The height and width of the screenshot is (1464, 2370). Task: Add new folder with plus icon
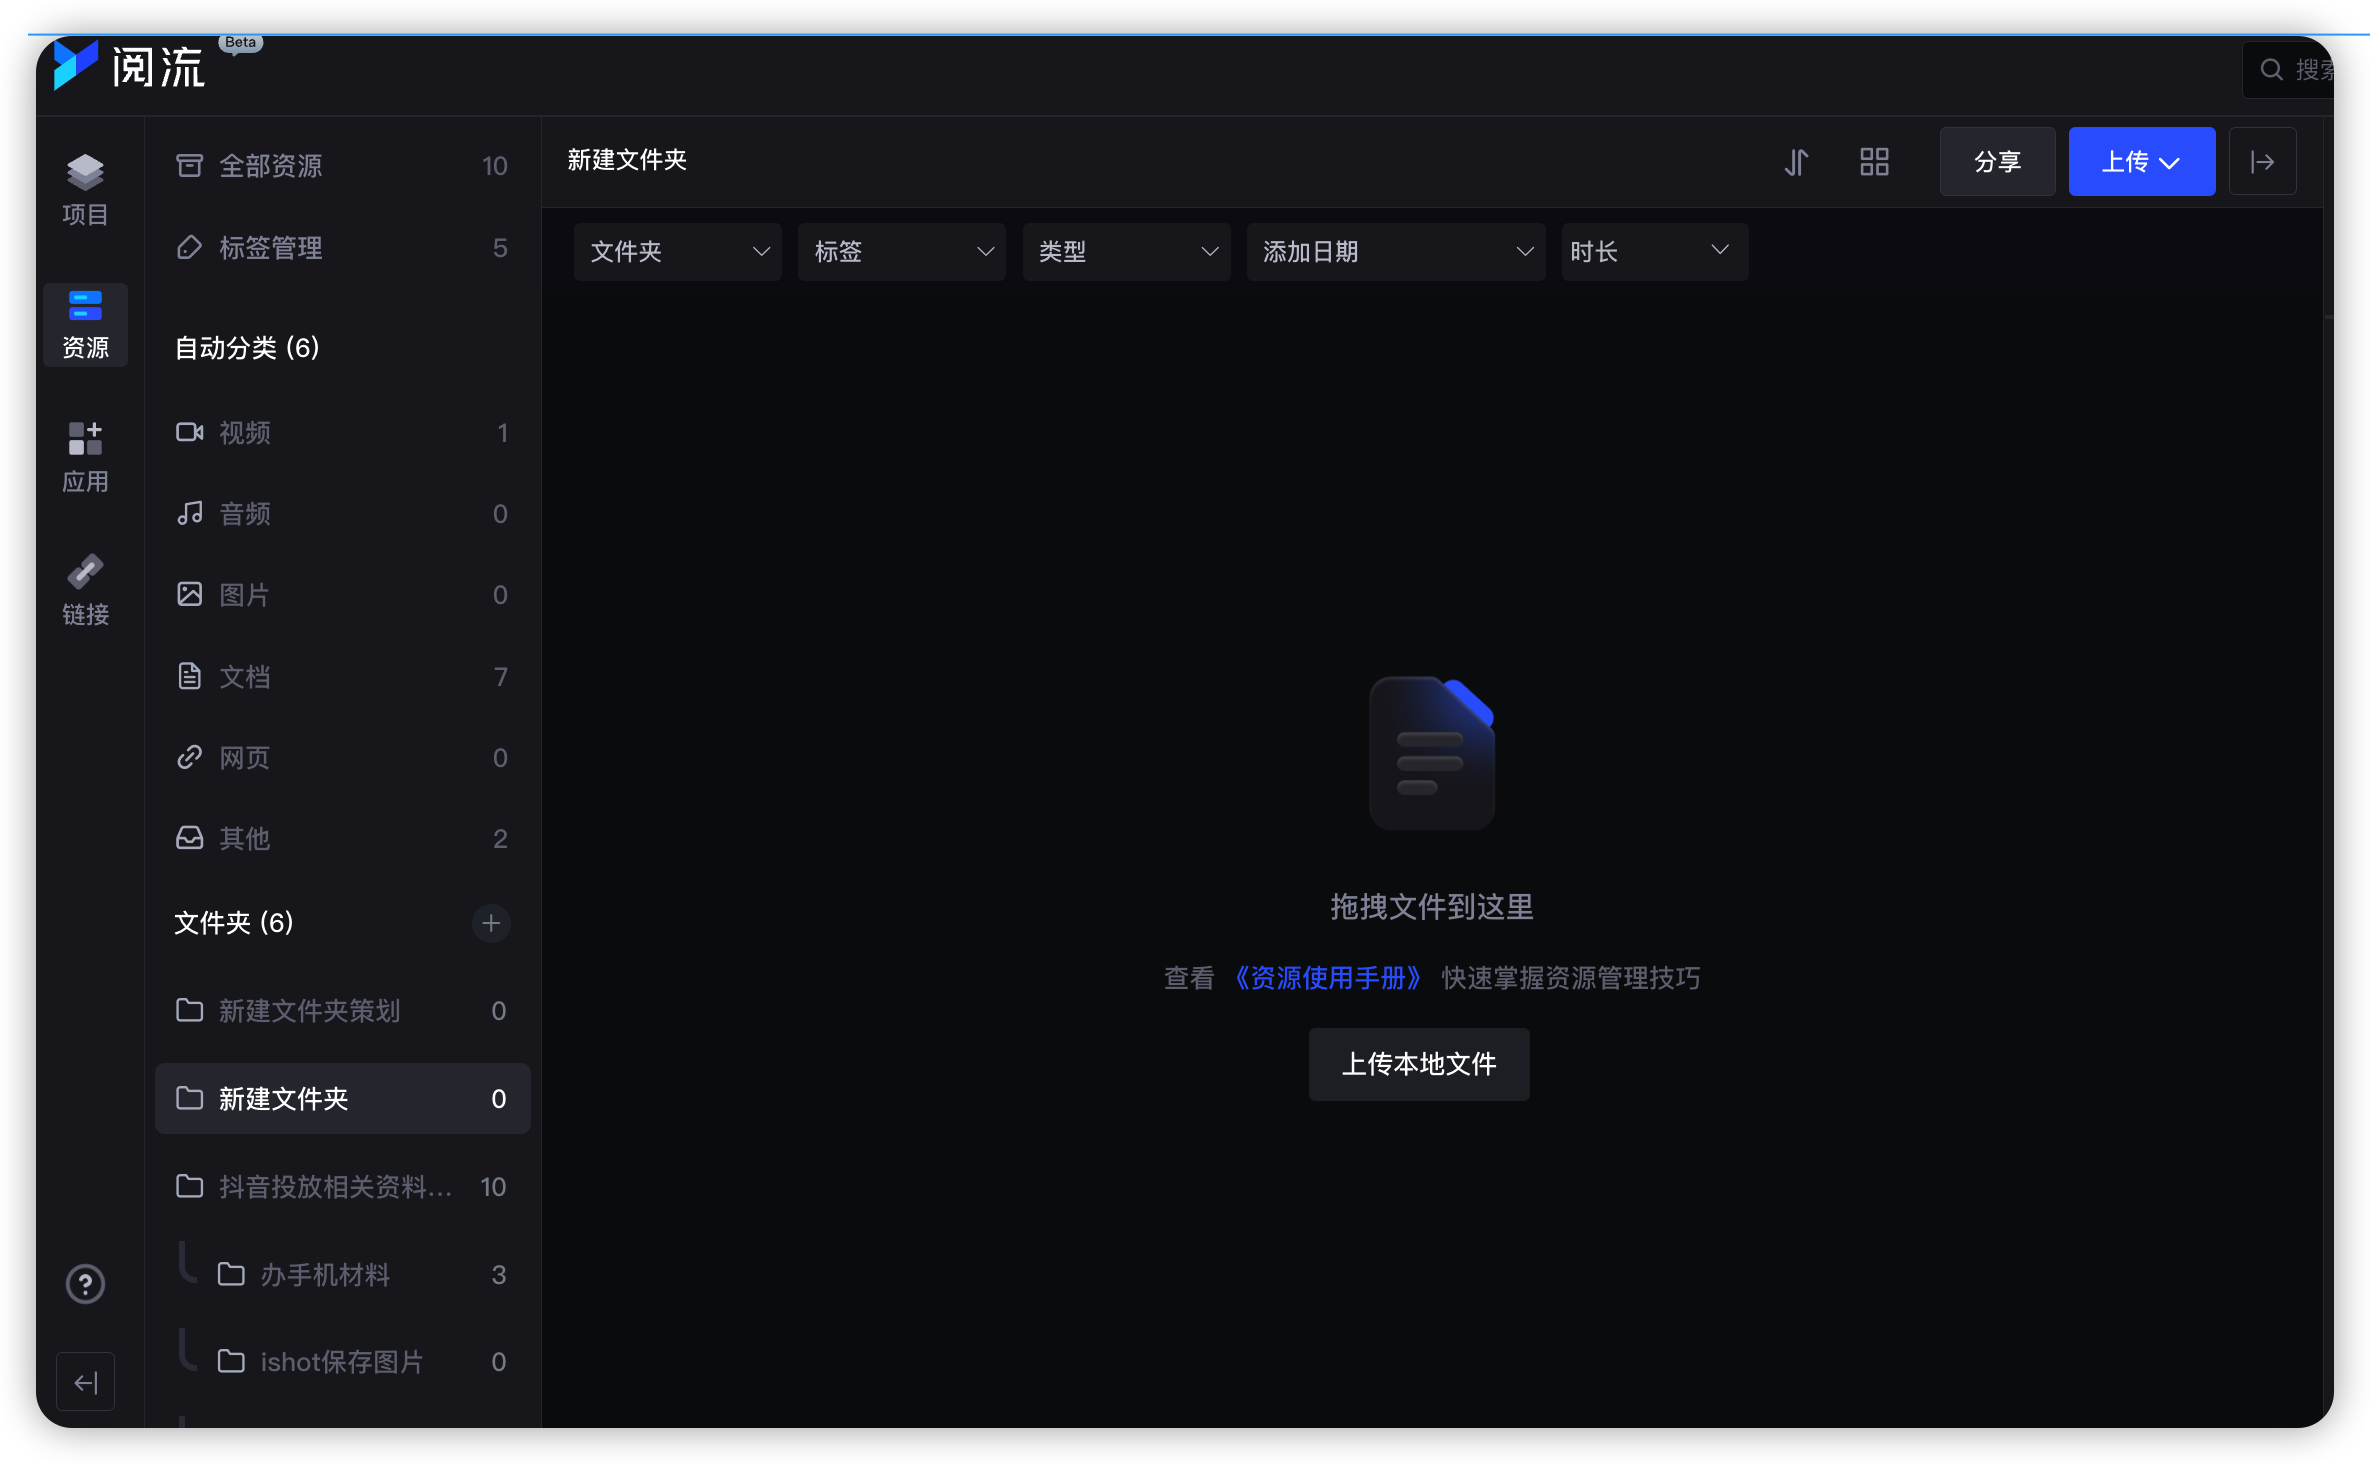coord(491,923)
